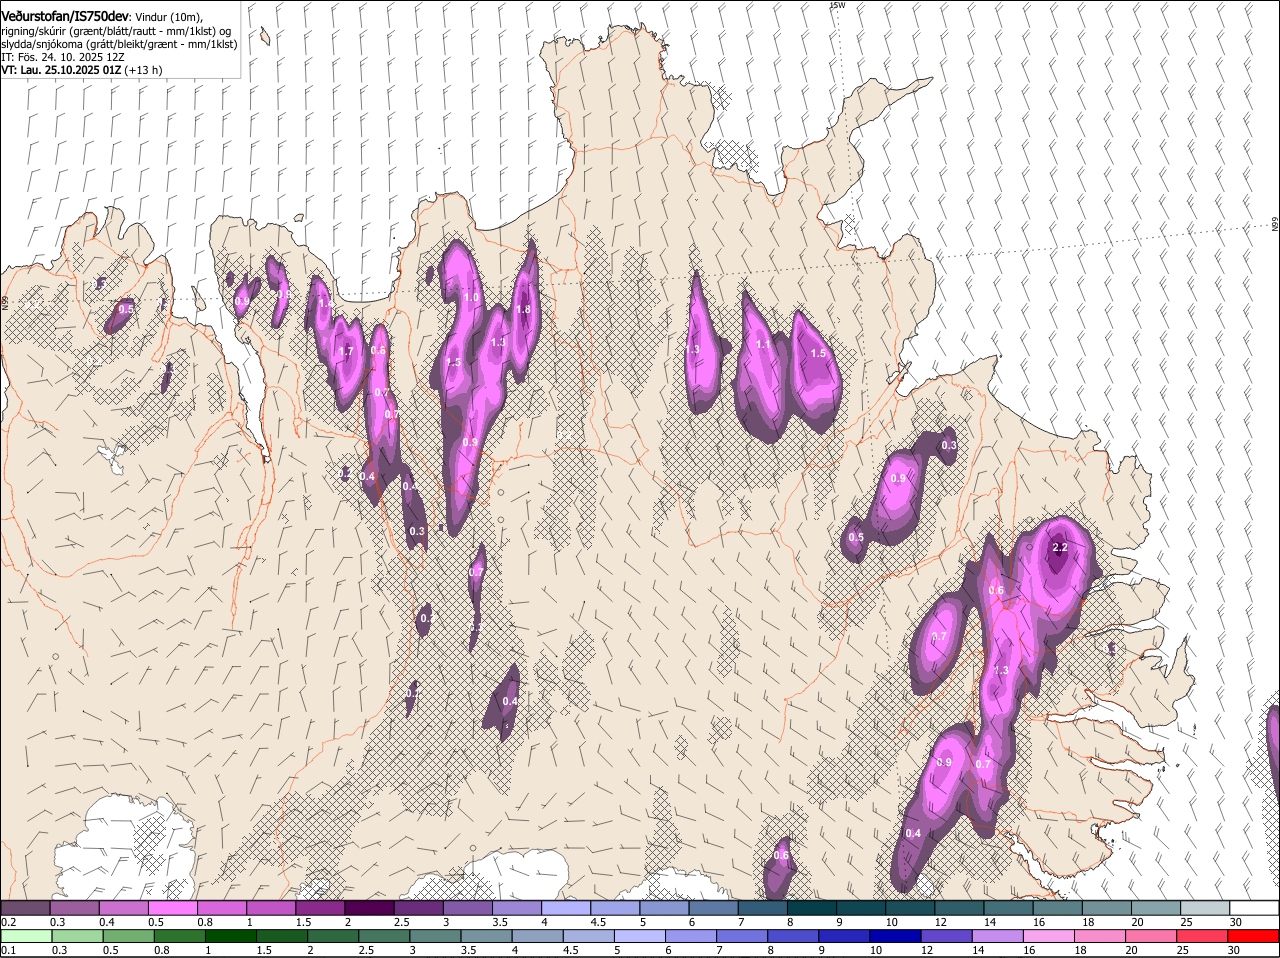1280x958 pixels.
Task: Pick the upper legend swatch starting at 10
Action: tap(910, 907)
